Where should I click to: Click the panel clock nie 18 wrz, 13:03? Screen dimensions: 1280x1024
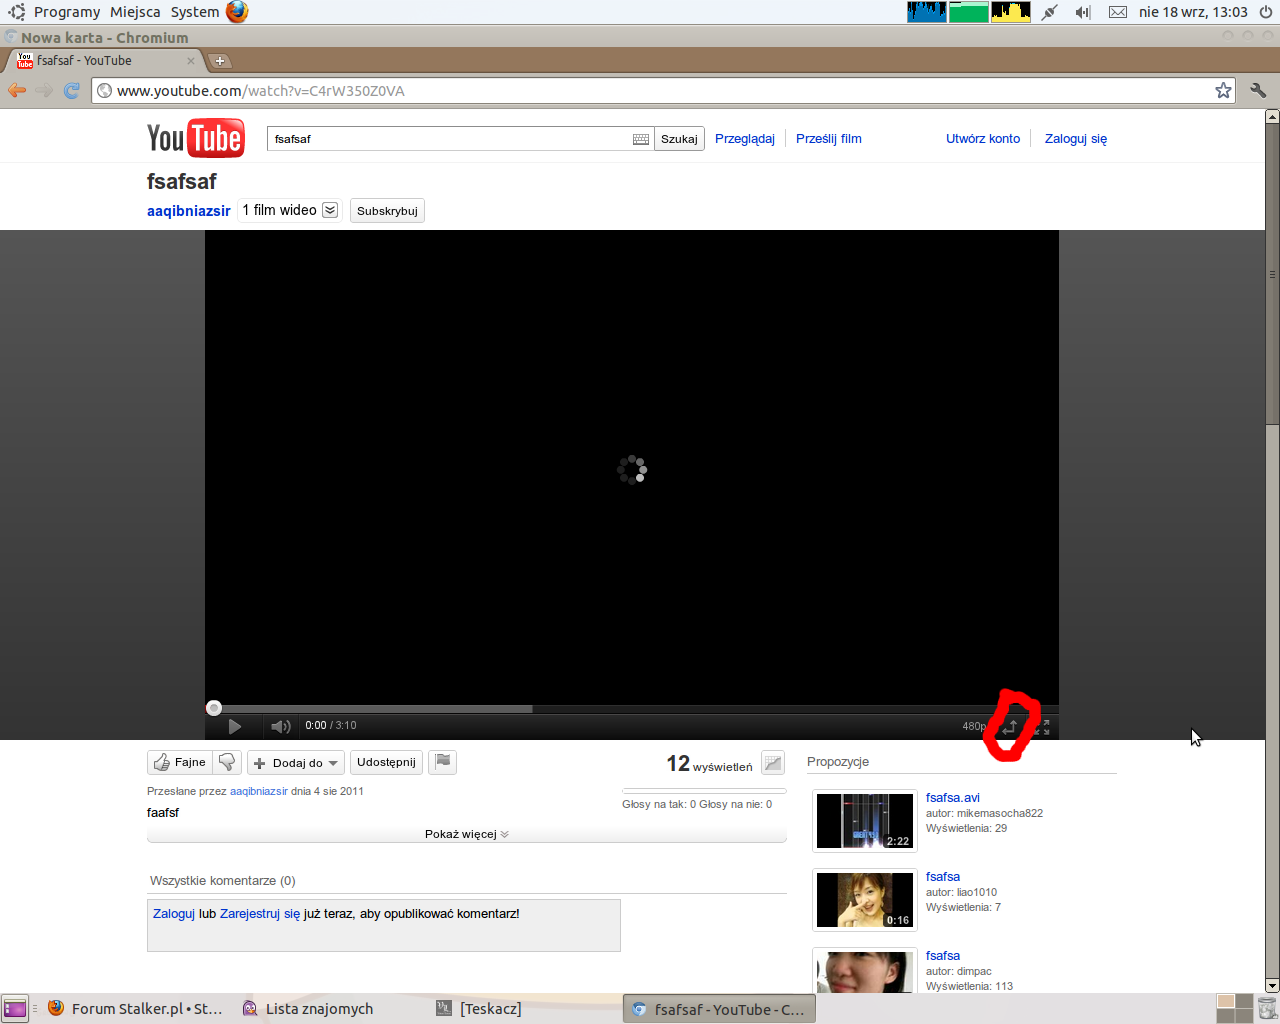[x=1193, y=12]
